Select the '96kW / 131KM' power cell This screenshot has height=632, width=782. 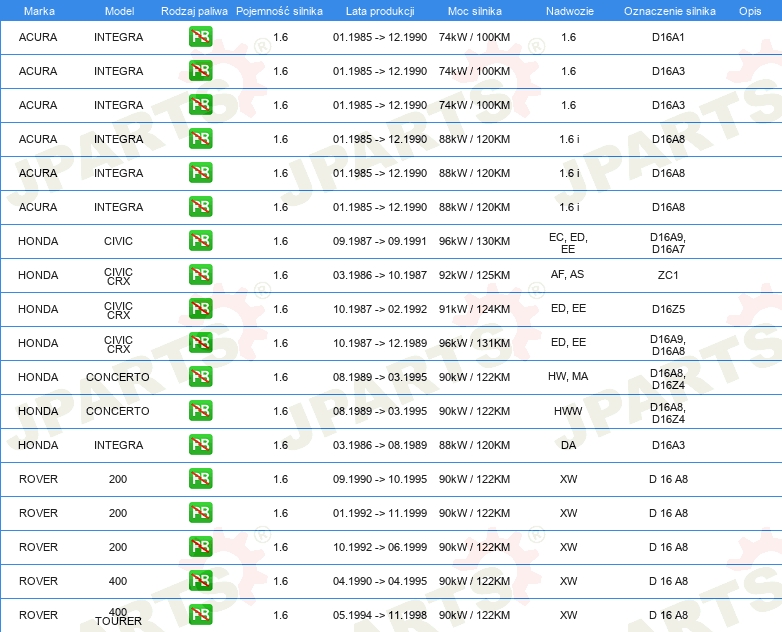click(x=474, y=343)
